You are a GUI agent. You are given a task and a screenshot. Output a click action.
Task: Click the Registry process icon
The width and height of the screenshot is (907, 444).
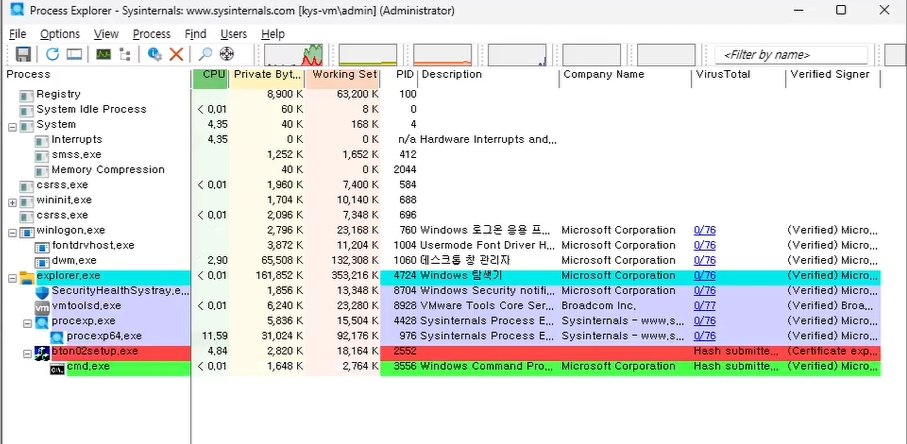[27, 95]
